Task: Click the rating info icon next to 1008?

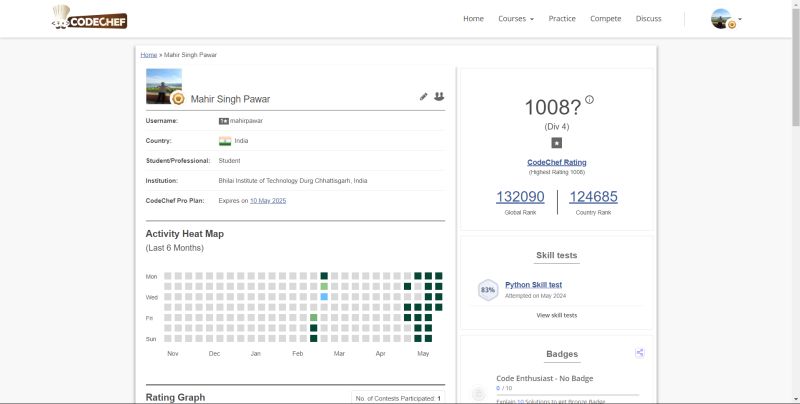Action: (x=589, y=100)
